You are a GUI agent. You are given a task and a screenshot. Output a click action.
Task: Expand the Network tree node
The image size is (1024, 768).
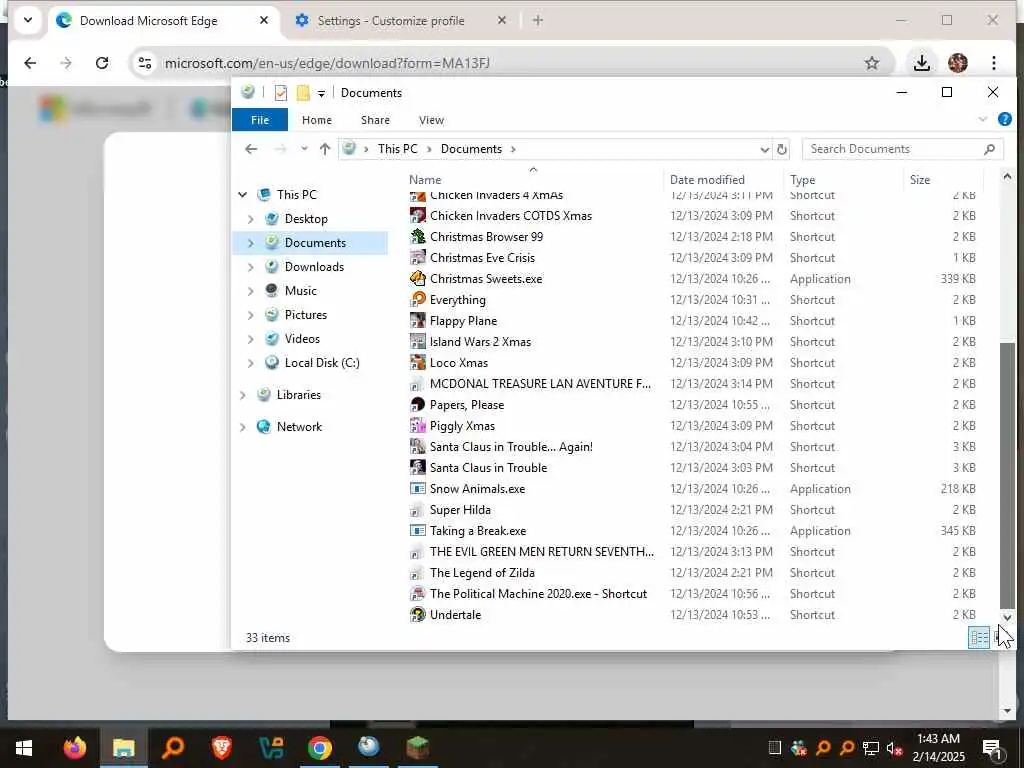pos(243,427)
